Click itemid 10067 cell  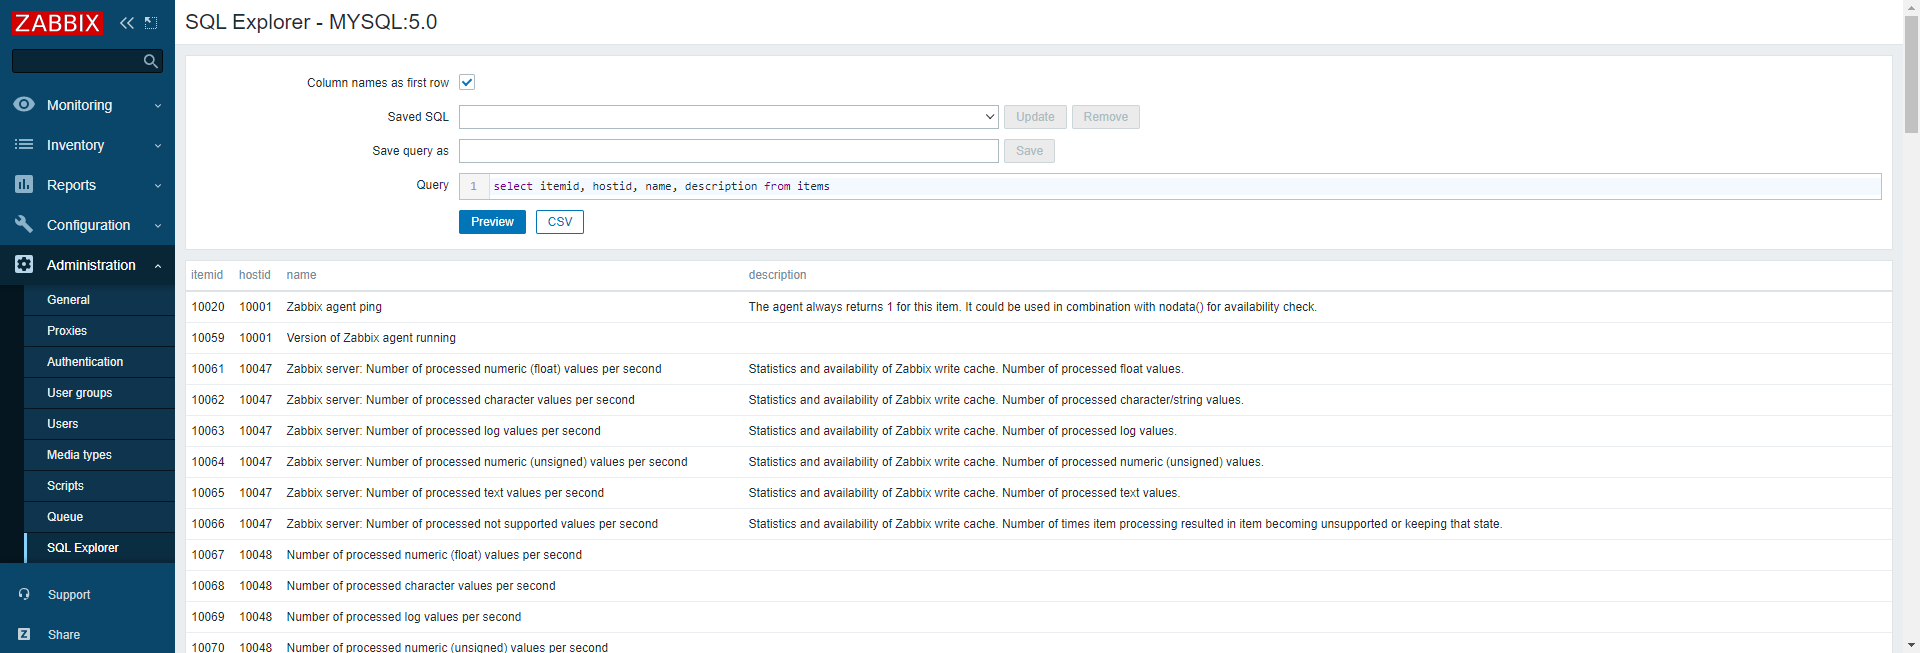pyautogui.click(x=208, y=555)
